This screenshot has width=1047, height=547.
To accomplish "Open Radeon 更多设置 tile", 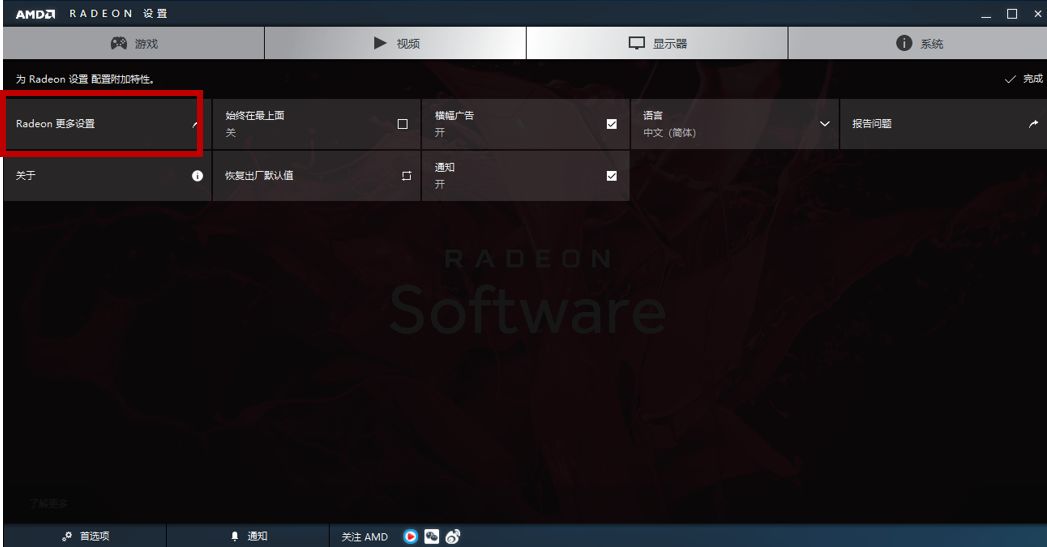I will pyautogui.click(x=107, y=124).
